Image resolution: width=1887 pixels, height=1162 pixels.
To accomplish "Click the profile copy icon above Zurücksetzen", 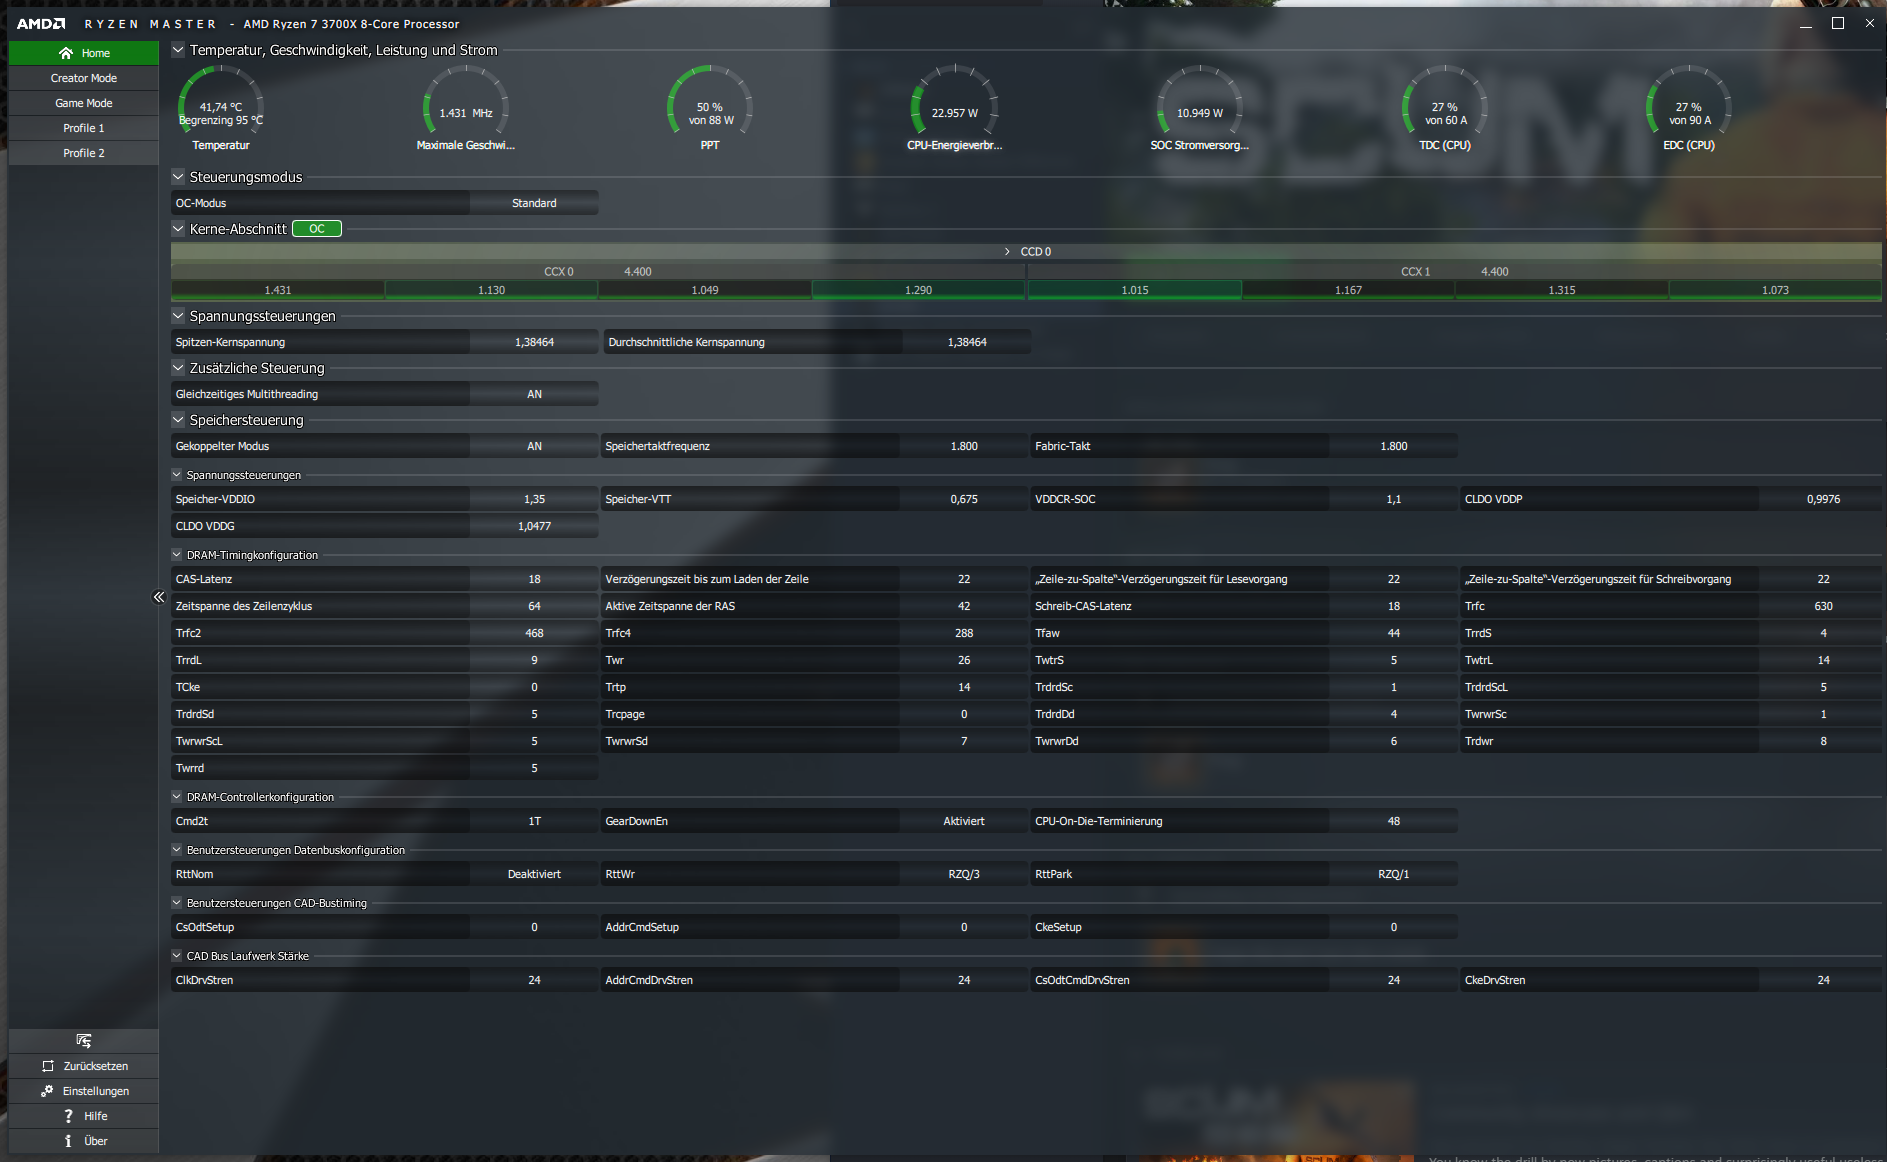I will [84, 1041].
